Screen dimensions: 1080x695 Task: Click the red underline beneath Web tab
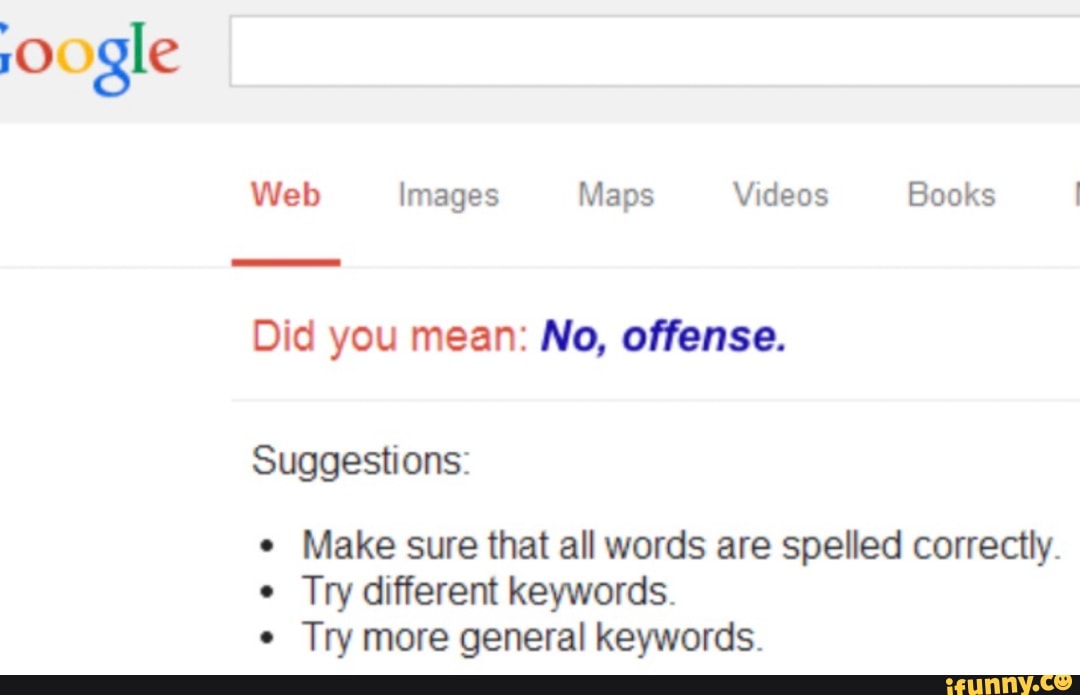click(x=286, y=262)
